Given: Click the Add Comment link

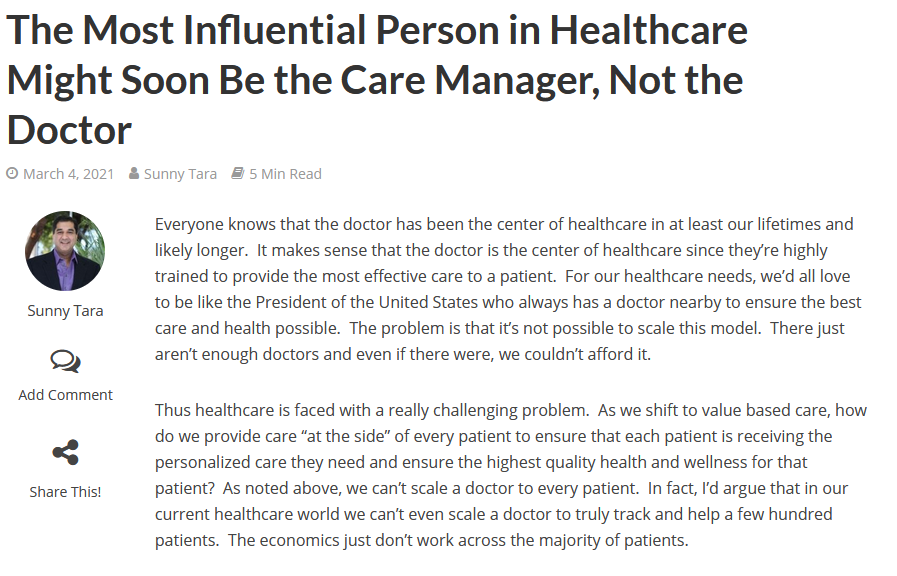Looking at the screenshot, I should click(x=65, y=395).
